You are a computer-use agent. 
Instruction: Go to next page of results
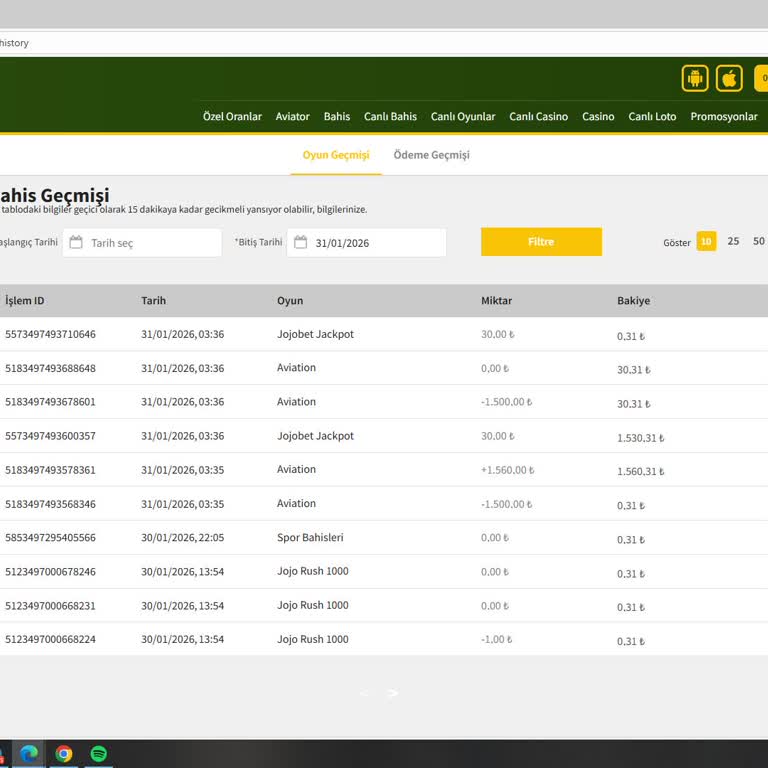pyautogui.click(x=393, y=693)
